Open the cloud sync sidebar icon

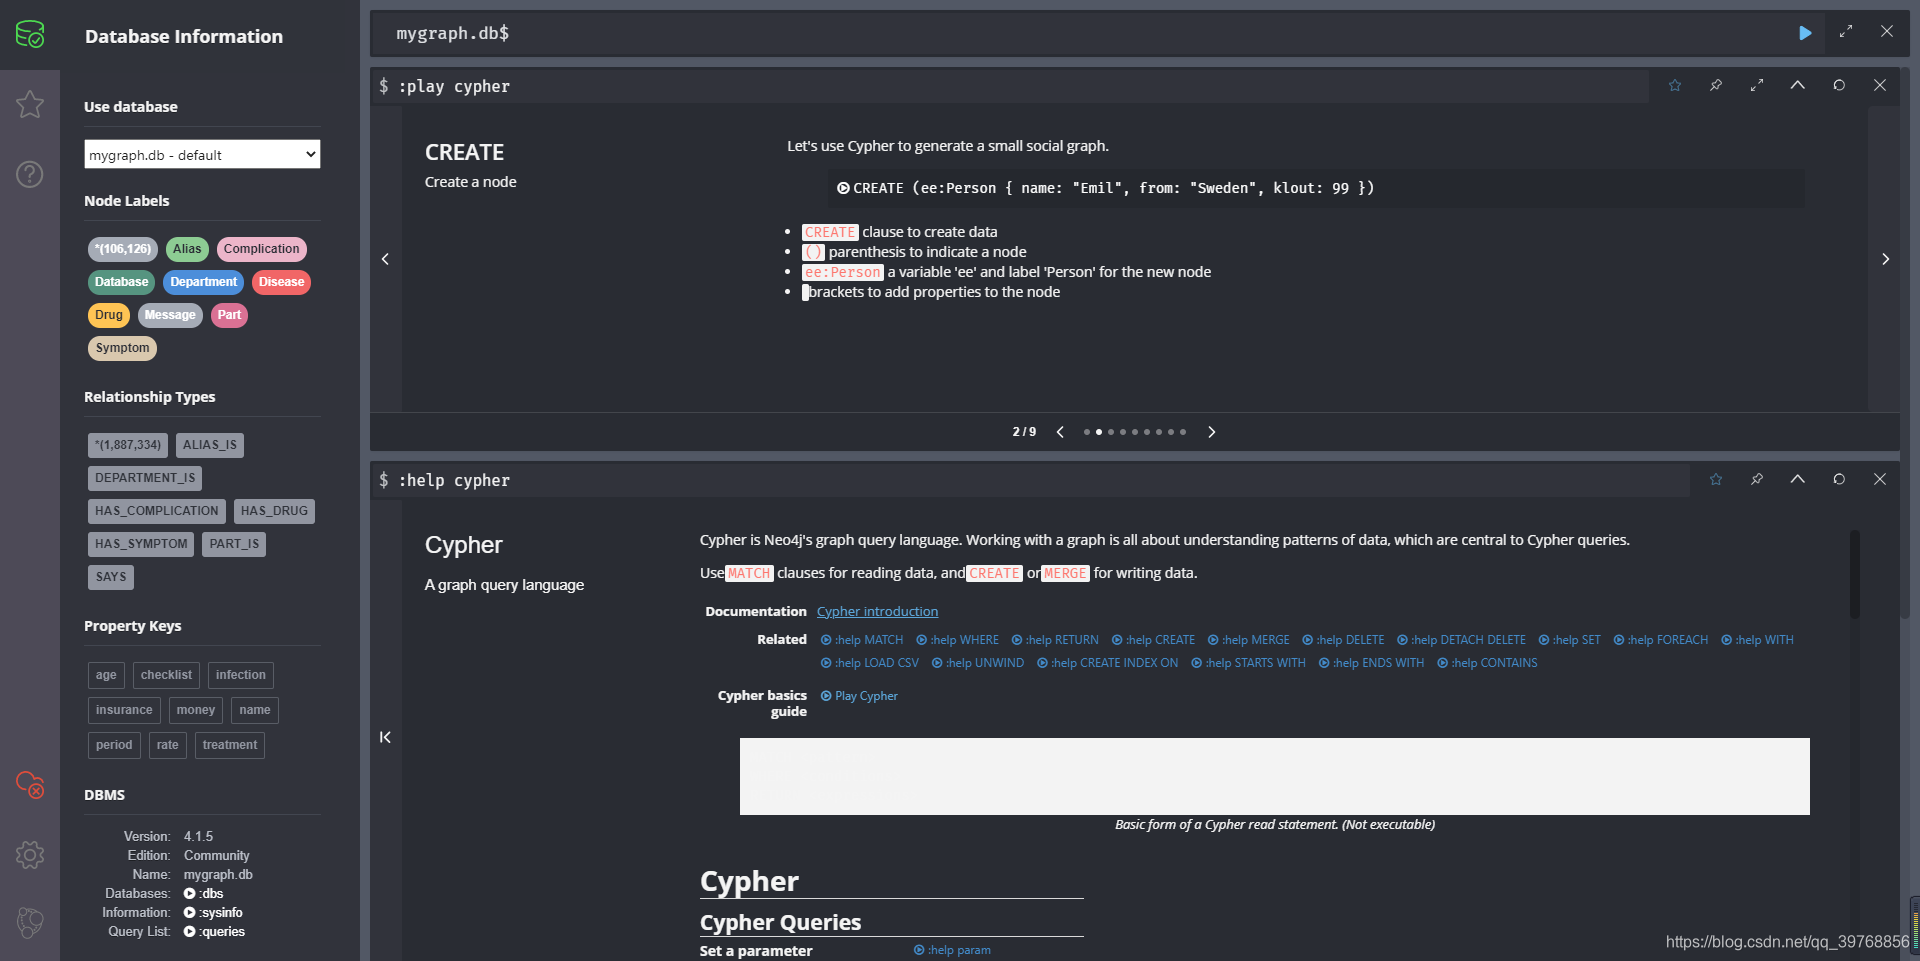(30, 785)
